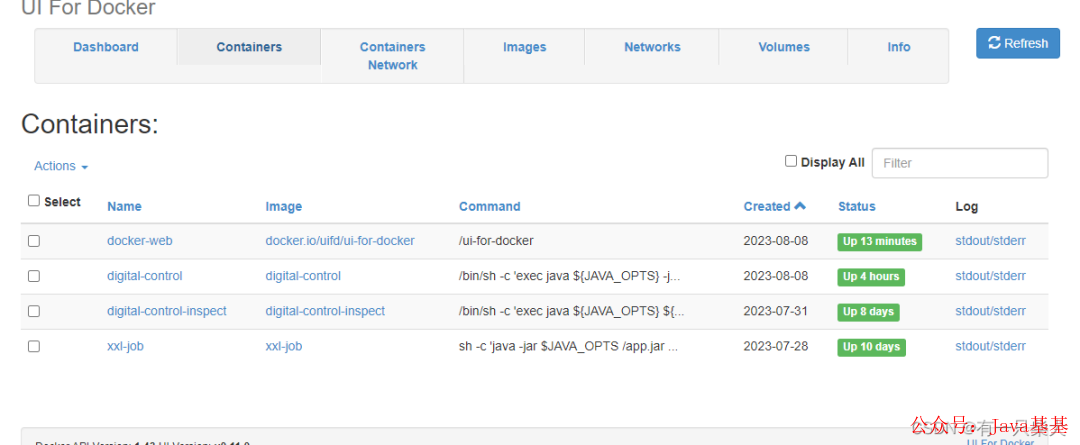The height and width of the screenshot is (445, 1080).
Task: Sort by the Name column header
Action: pos(124,207)
